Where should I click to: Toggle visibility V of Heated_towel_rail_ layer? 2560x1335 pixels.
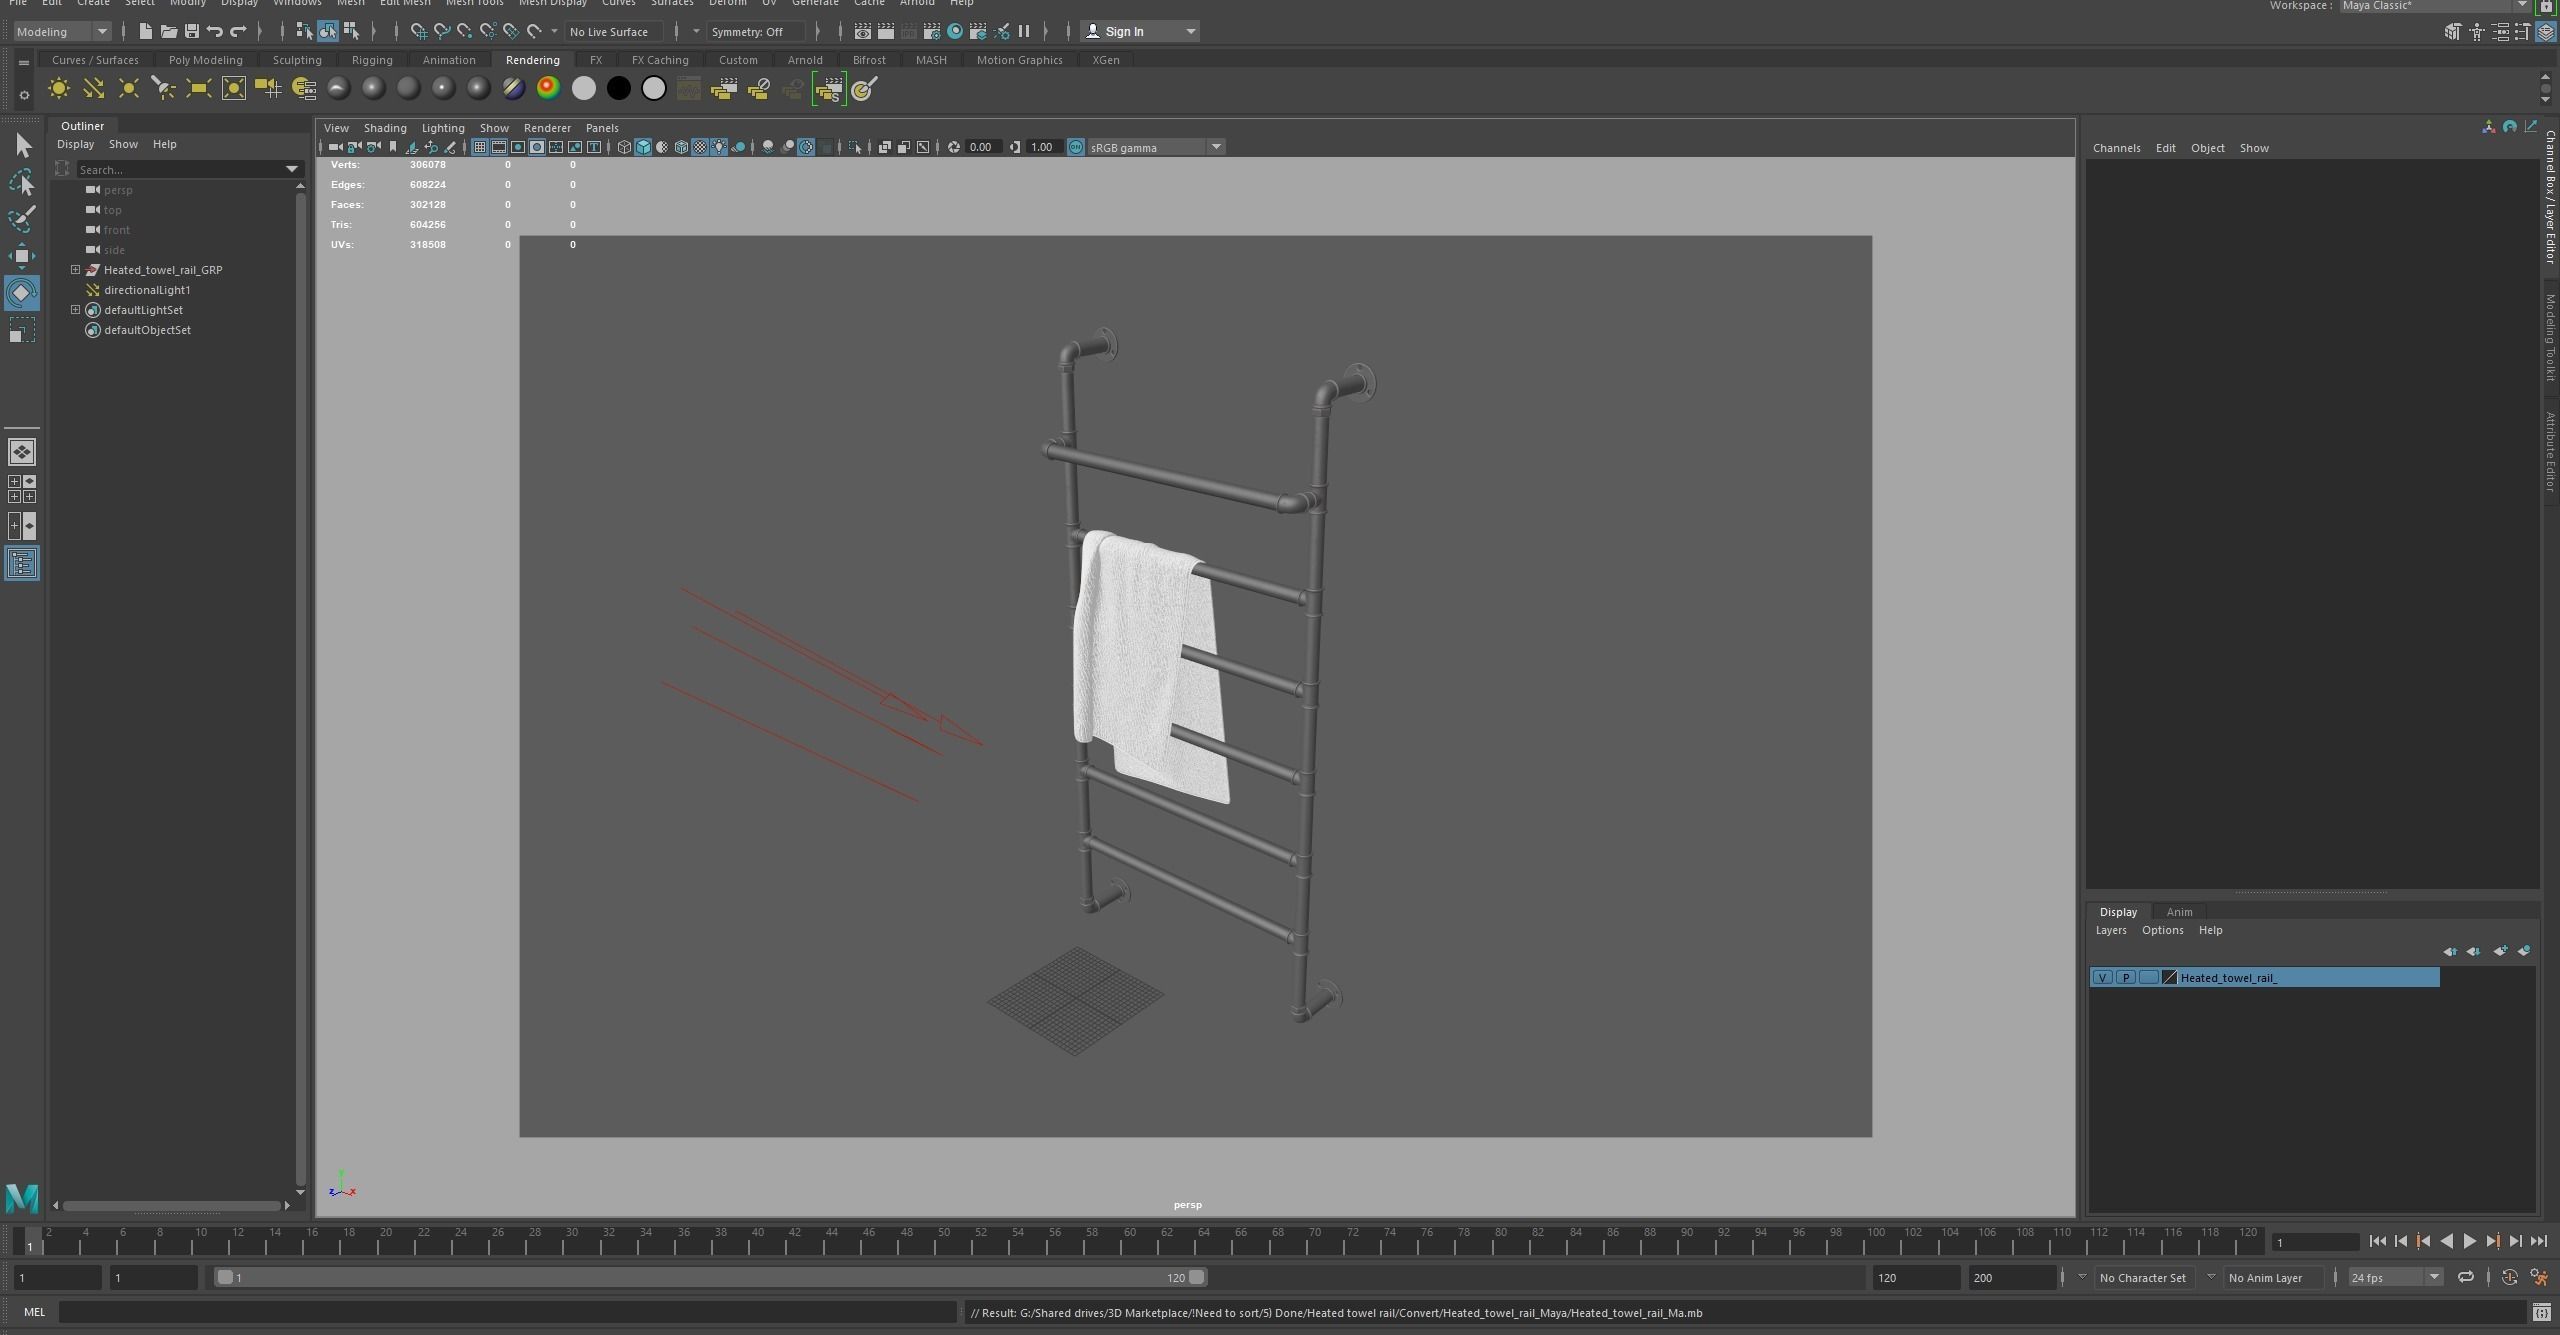point(2102,978)
